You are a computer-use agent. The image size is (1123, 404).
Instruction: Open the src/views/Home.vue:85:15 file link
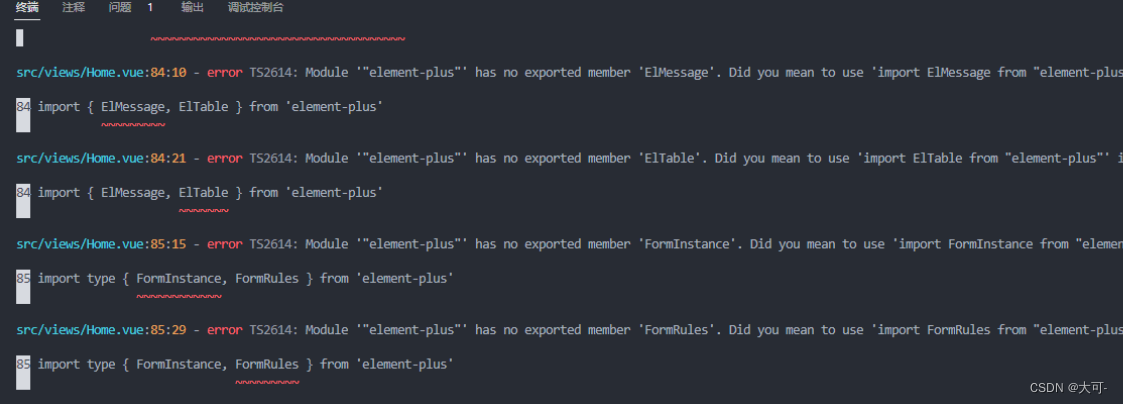tap(101, 244)
